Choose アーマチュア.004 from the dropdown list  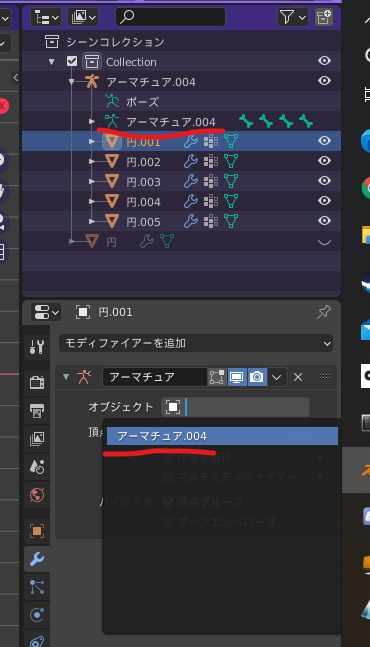point(222,436)
